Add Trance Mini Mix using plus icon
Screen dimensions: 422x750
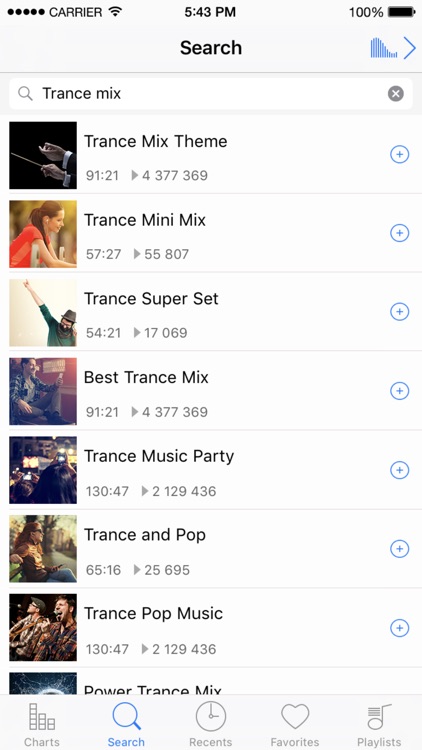pyautogui.click(x=400, y=233)
